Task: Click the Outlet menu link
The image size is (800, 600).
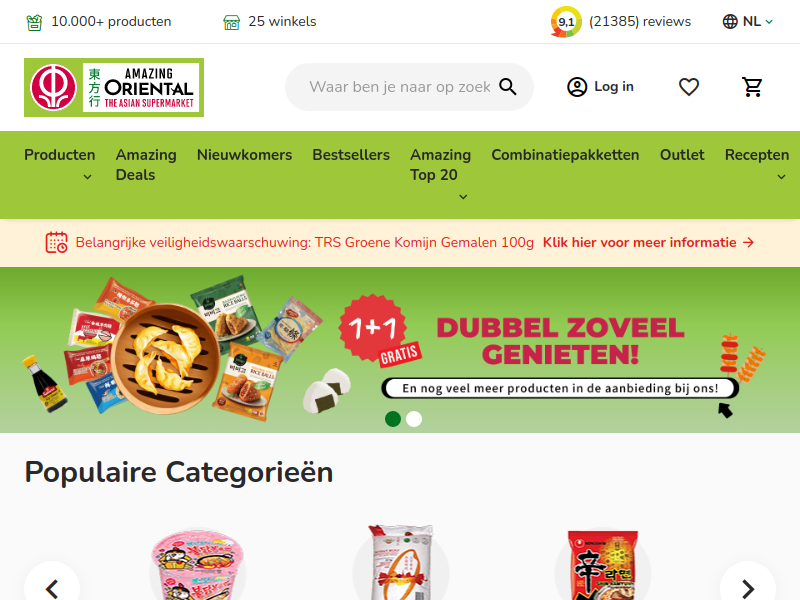Action: [682, 155]
